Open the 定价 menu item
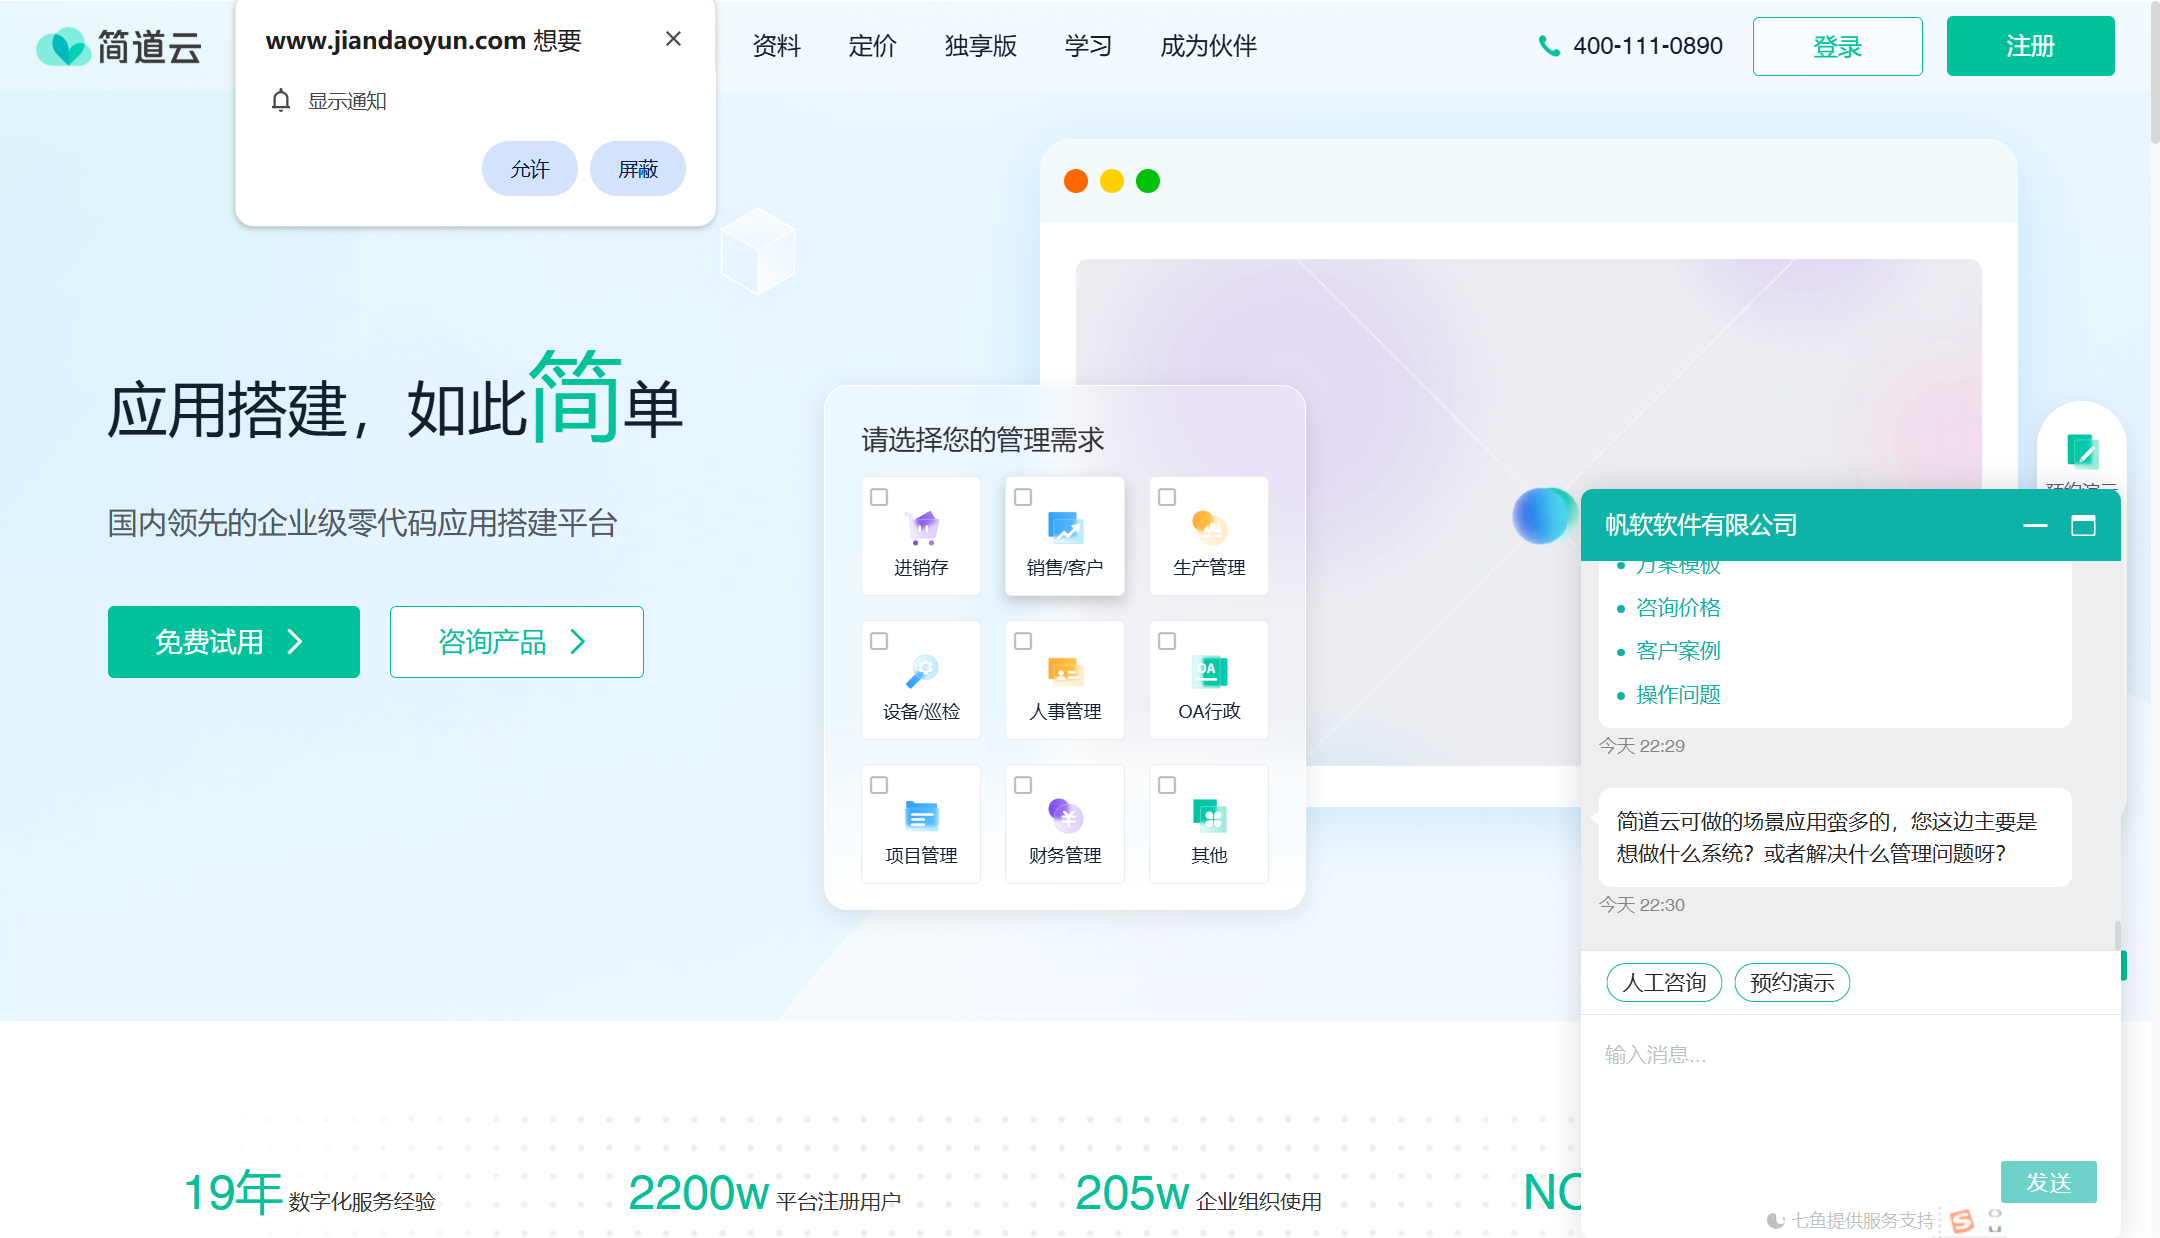The width and height of the screenshot is (2160, 1238). pyautogui.click(x=872, y=46)
